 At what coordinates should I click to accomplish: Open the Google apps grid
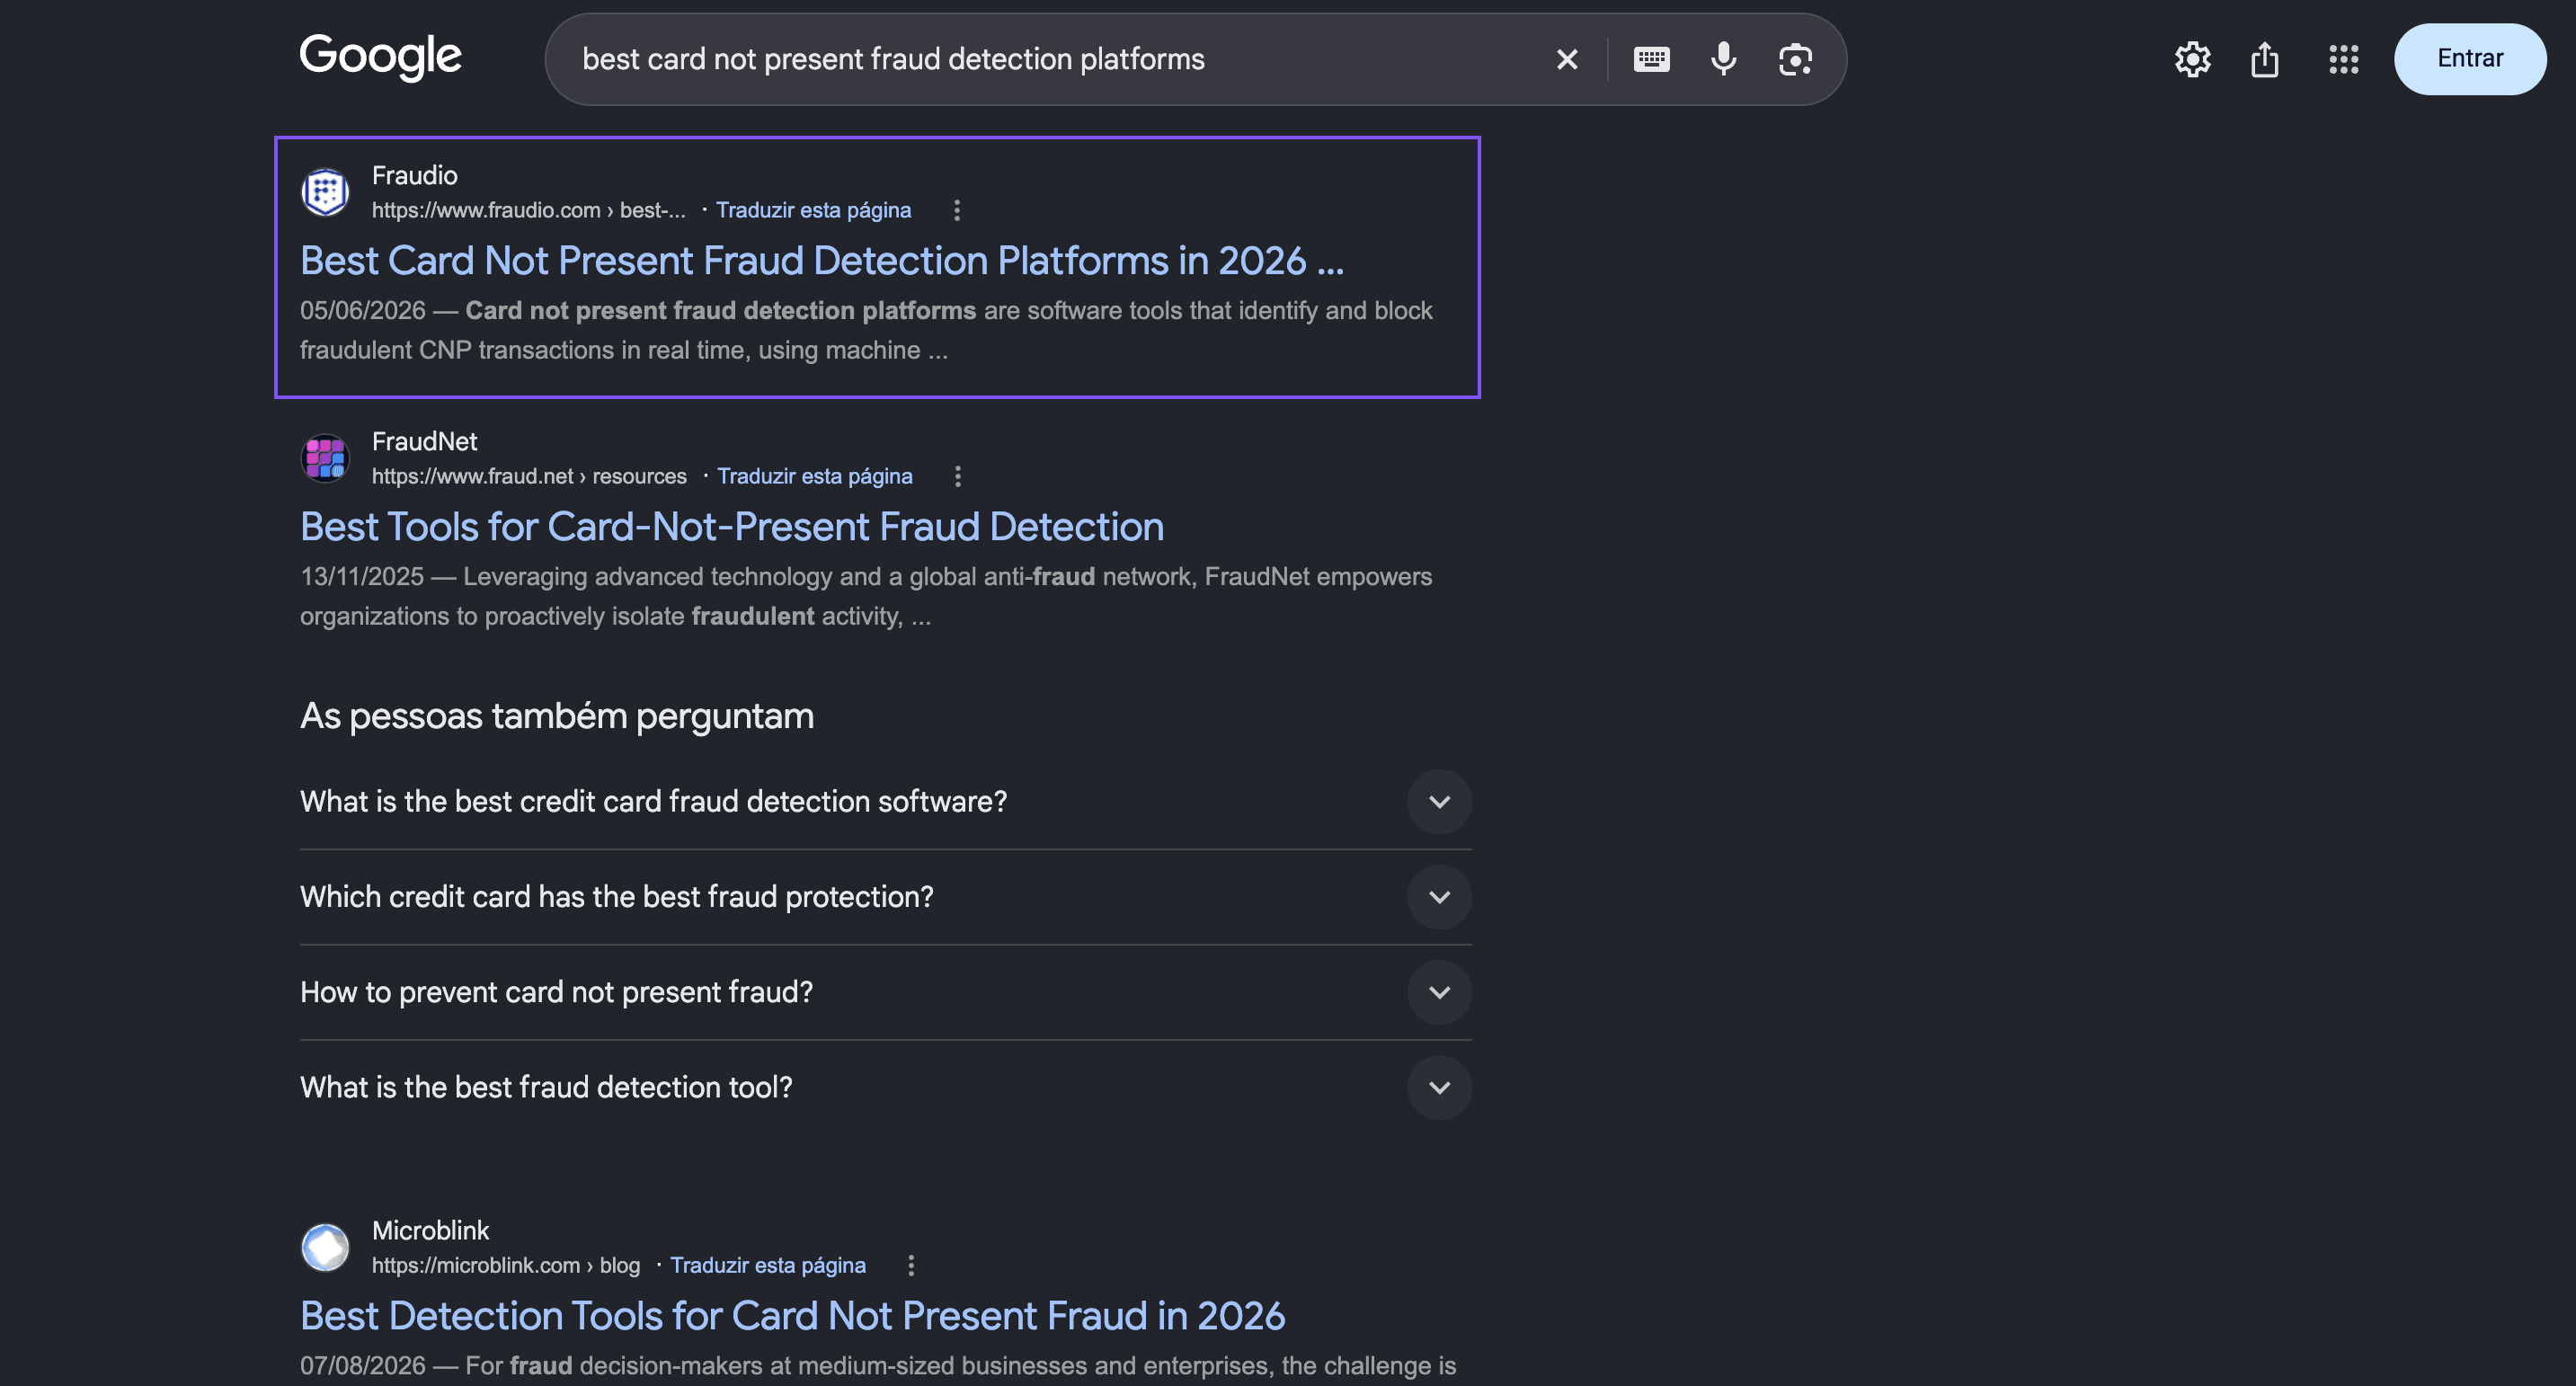coord(2343,59)
